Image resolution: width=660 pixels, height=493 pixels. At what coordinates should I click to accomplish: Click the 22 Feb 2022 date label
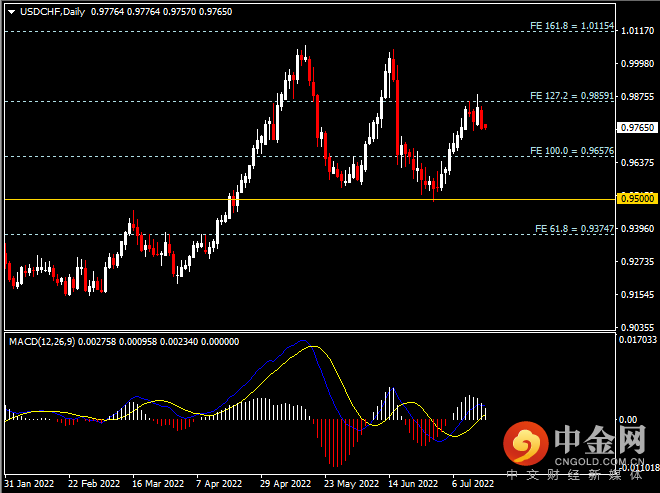[94, 483]
